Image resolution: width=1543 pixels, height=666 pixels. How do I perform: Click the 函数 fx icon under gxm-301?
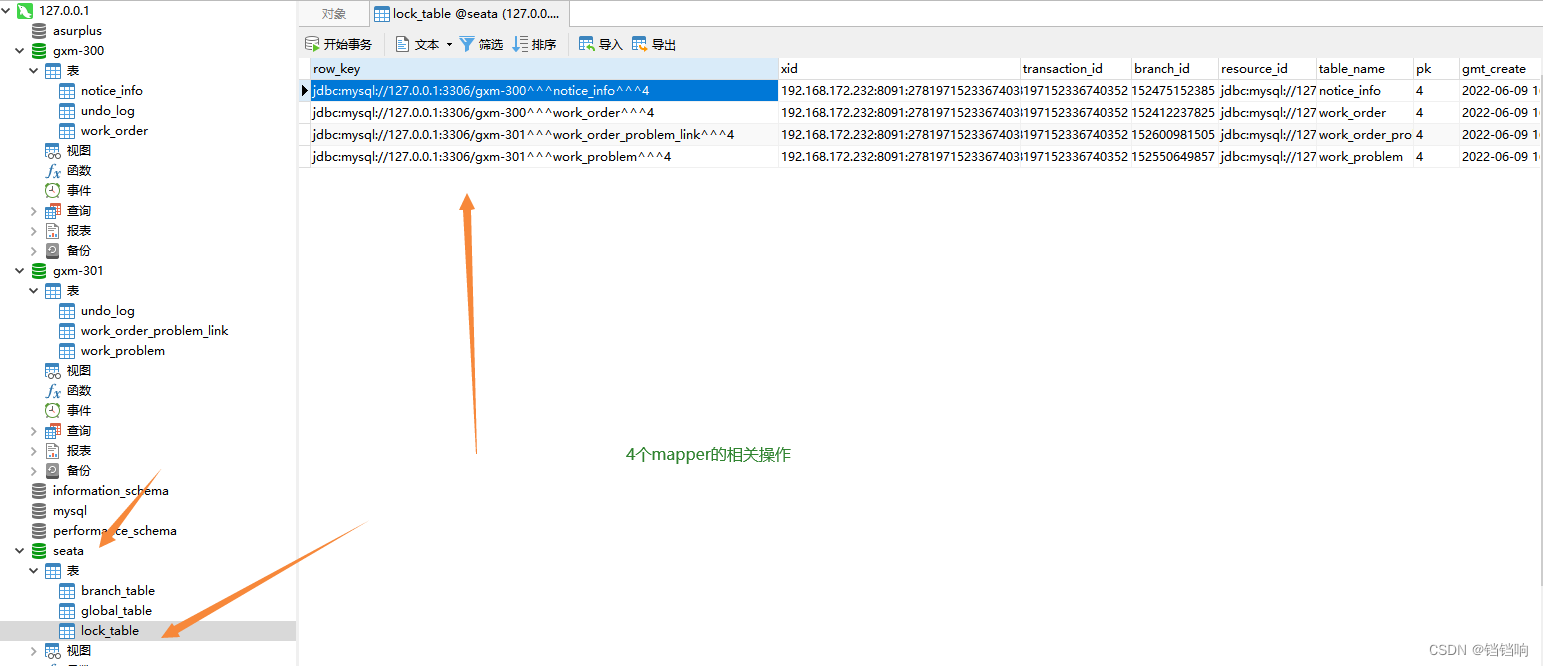pyautogui.click(x=53, y=391)
